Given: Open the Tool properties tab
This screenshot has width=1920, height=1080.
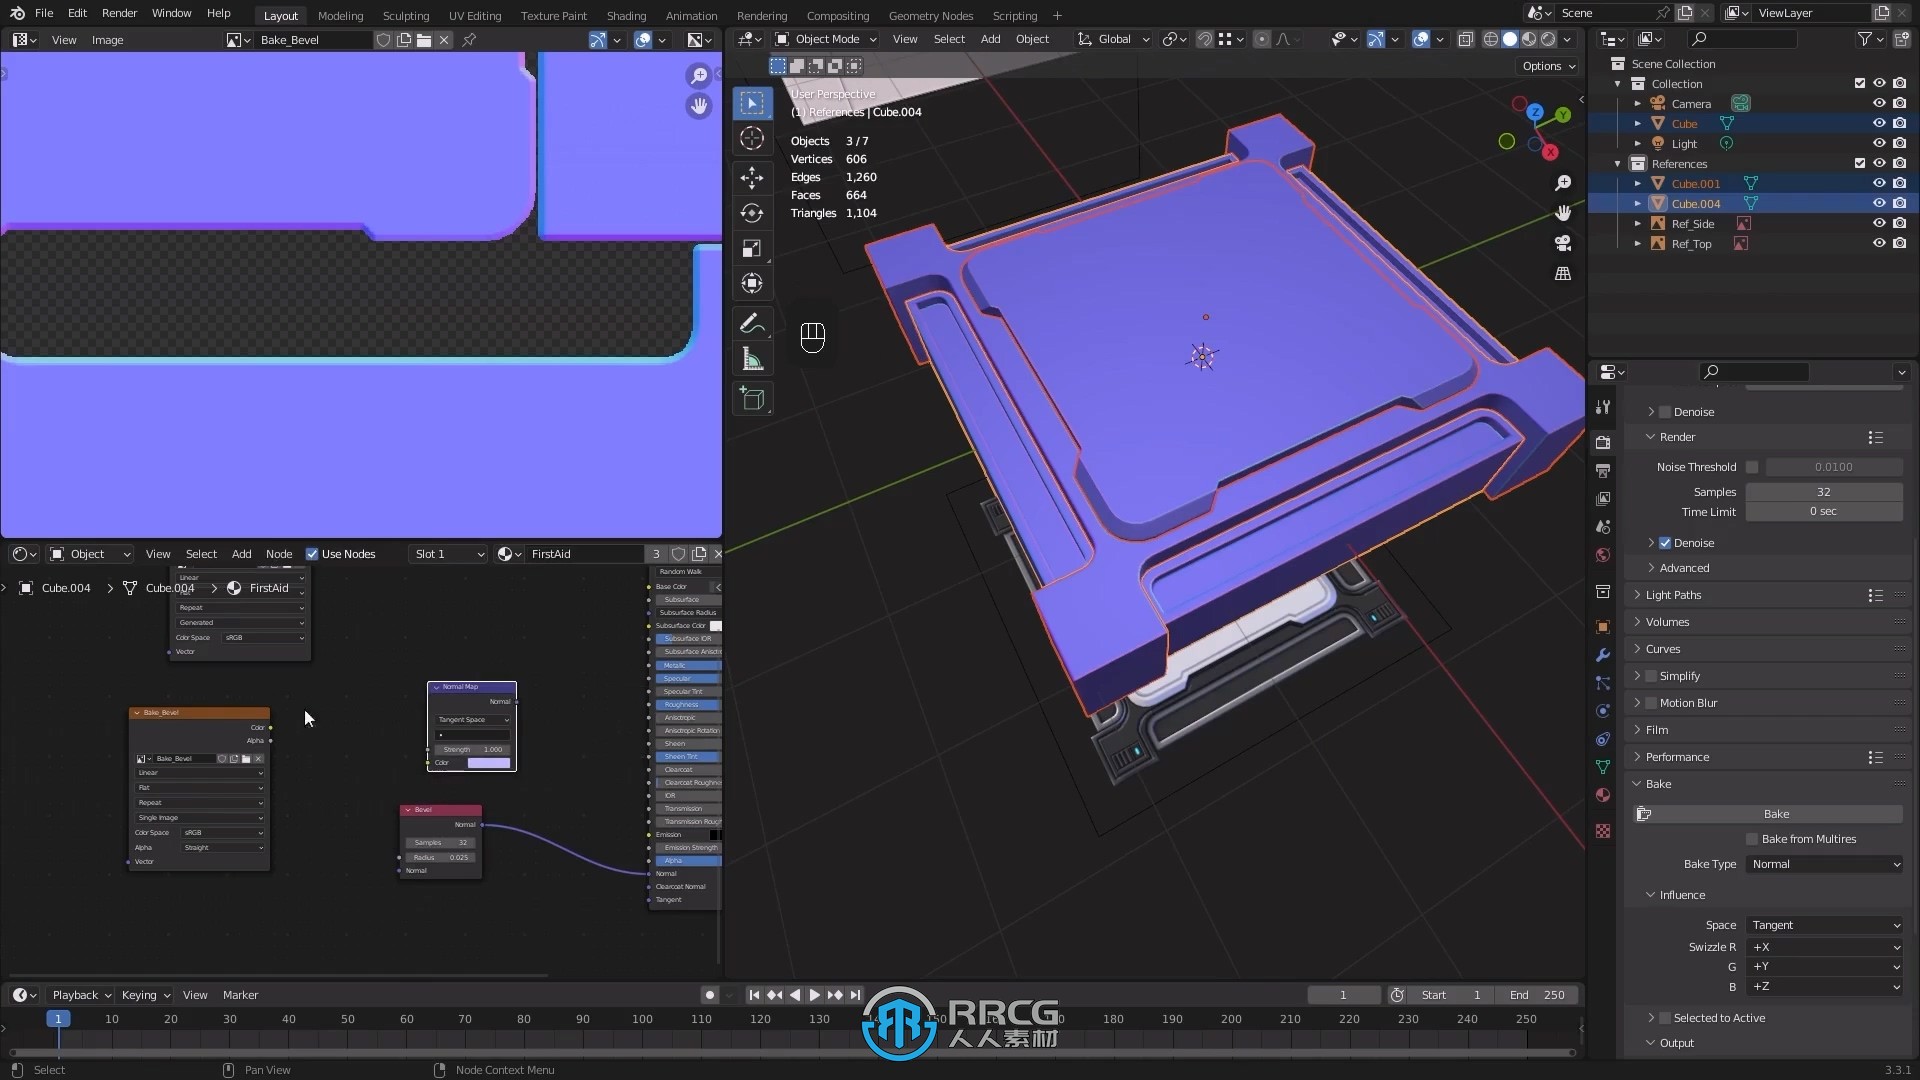Looking at the screenshot, I should click(x=1603, y=407).
